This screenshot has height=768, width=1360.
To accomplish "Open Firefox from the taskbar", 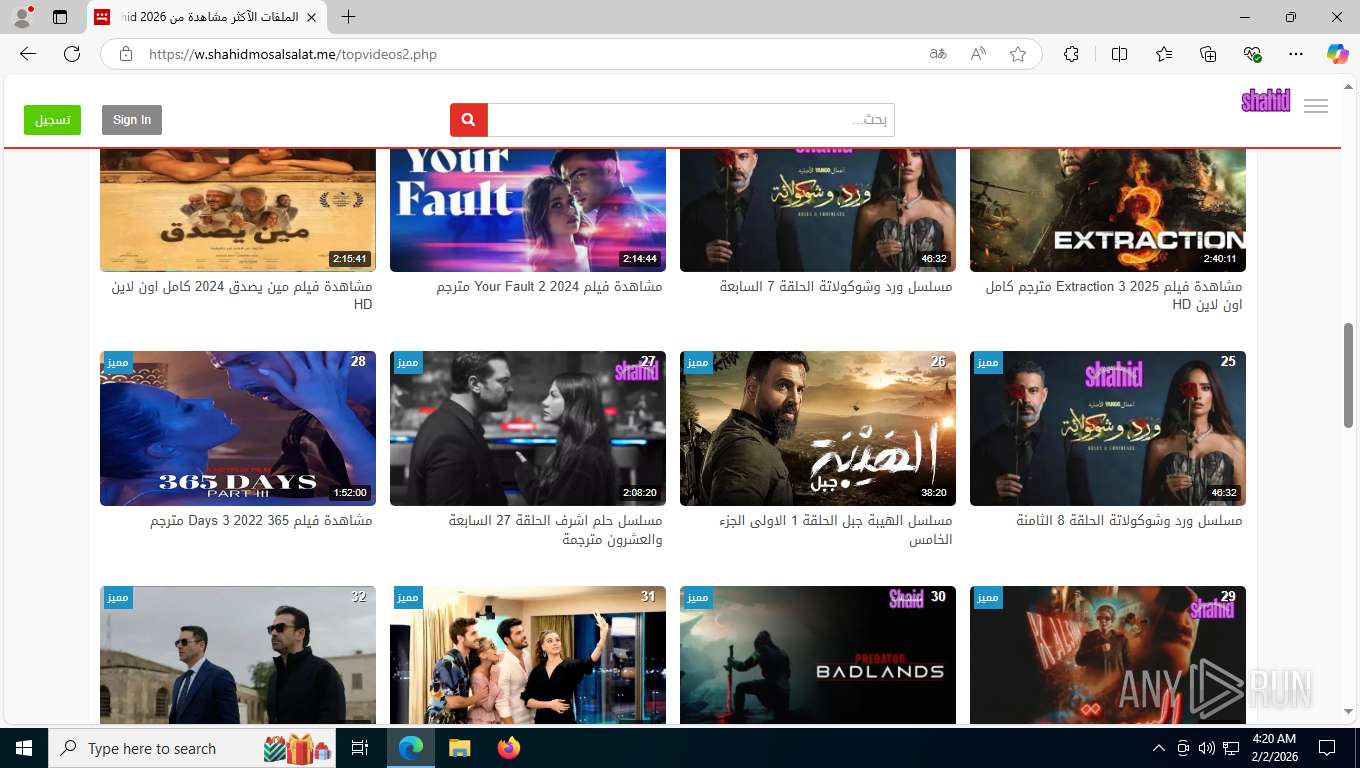I will pos(509,748).
